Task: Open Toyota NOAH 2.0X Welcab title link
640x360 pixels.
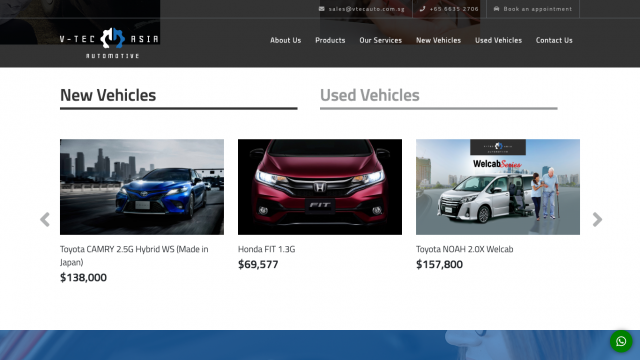Action: coord(464,249)
